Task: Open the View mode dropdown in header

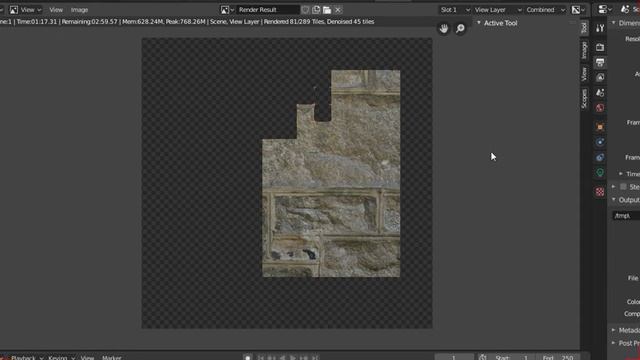Action: tap(25, 9)
